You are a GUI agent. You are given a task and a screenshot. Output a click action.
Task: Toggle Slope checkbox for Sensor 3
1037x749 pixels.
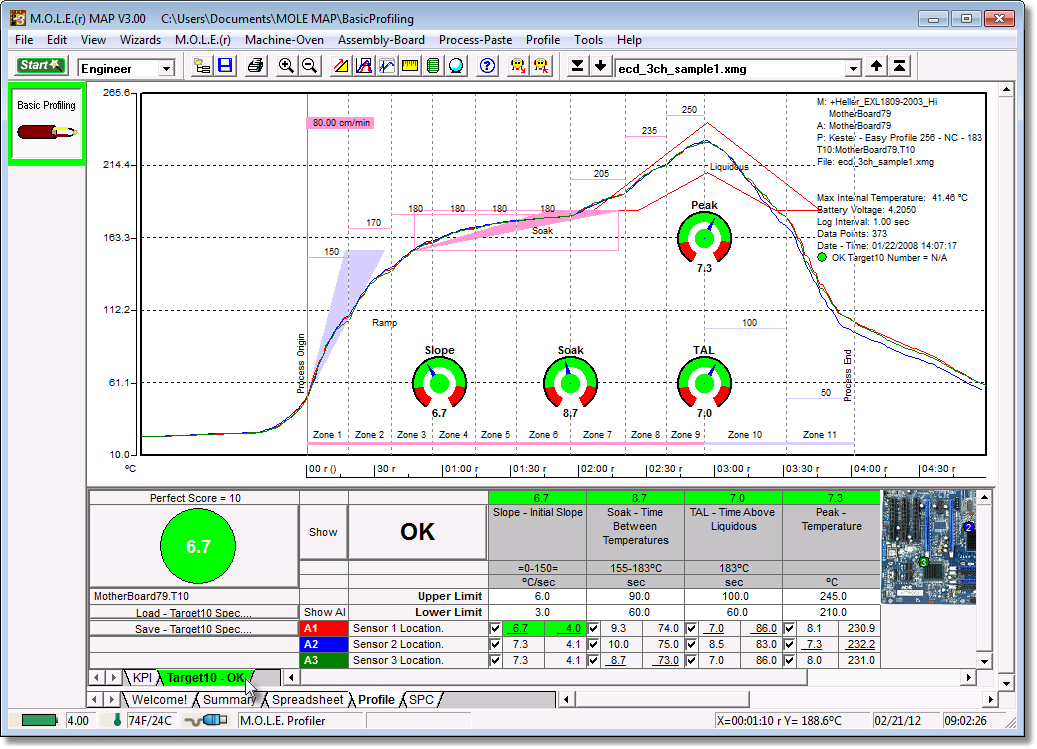pos(495,660)
